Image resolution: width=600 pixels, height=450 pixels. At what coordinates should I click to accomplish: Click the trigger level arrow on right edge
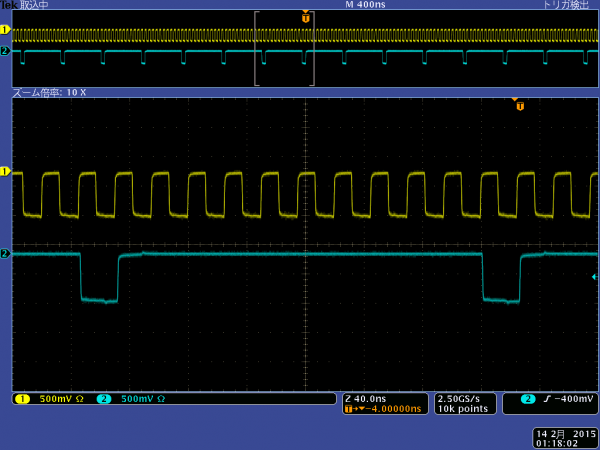594,277
